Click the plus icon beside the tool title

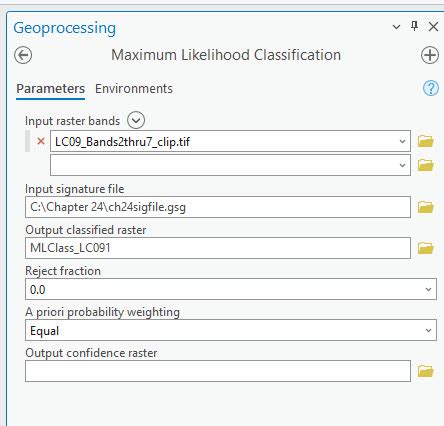click(x=430, y=55)
